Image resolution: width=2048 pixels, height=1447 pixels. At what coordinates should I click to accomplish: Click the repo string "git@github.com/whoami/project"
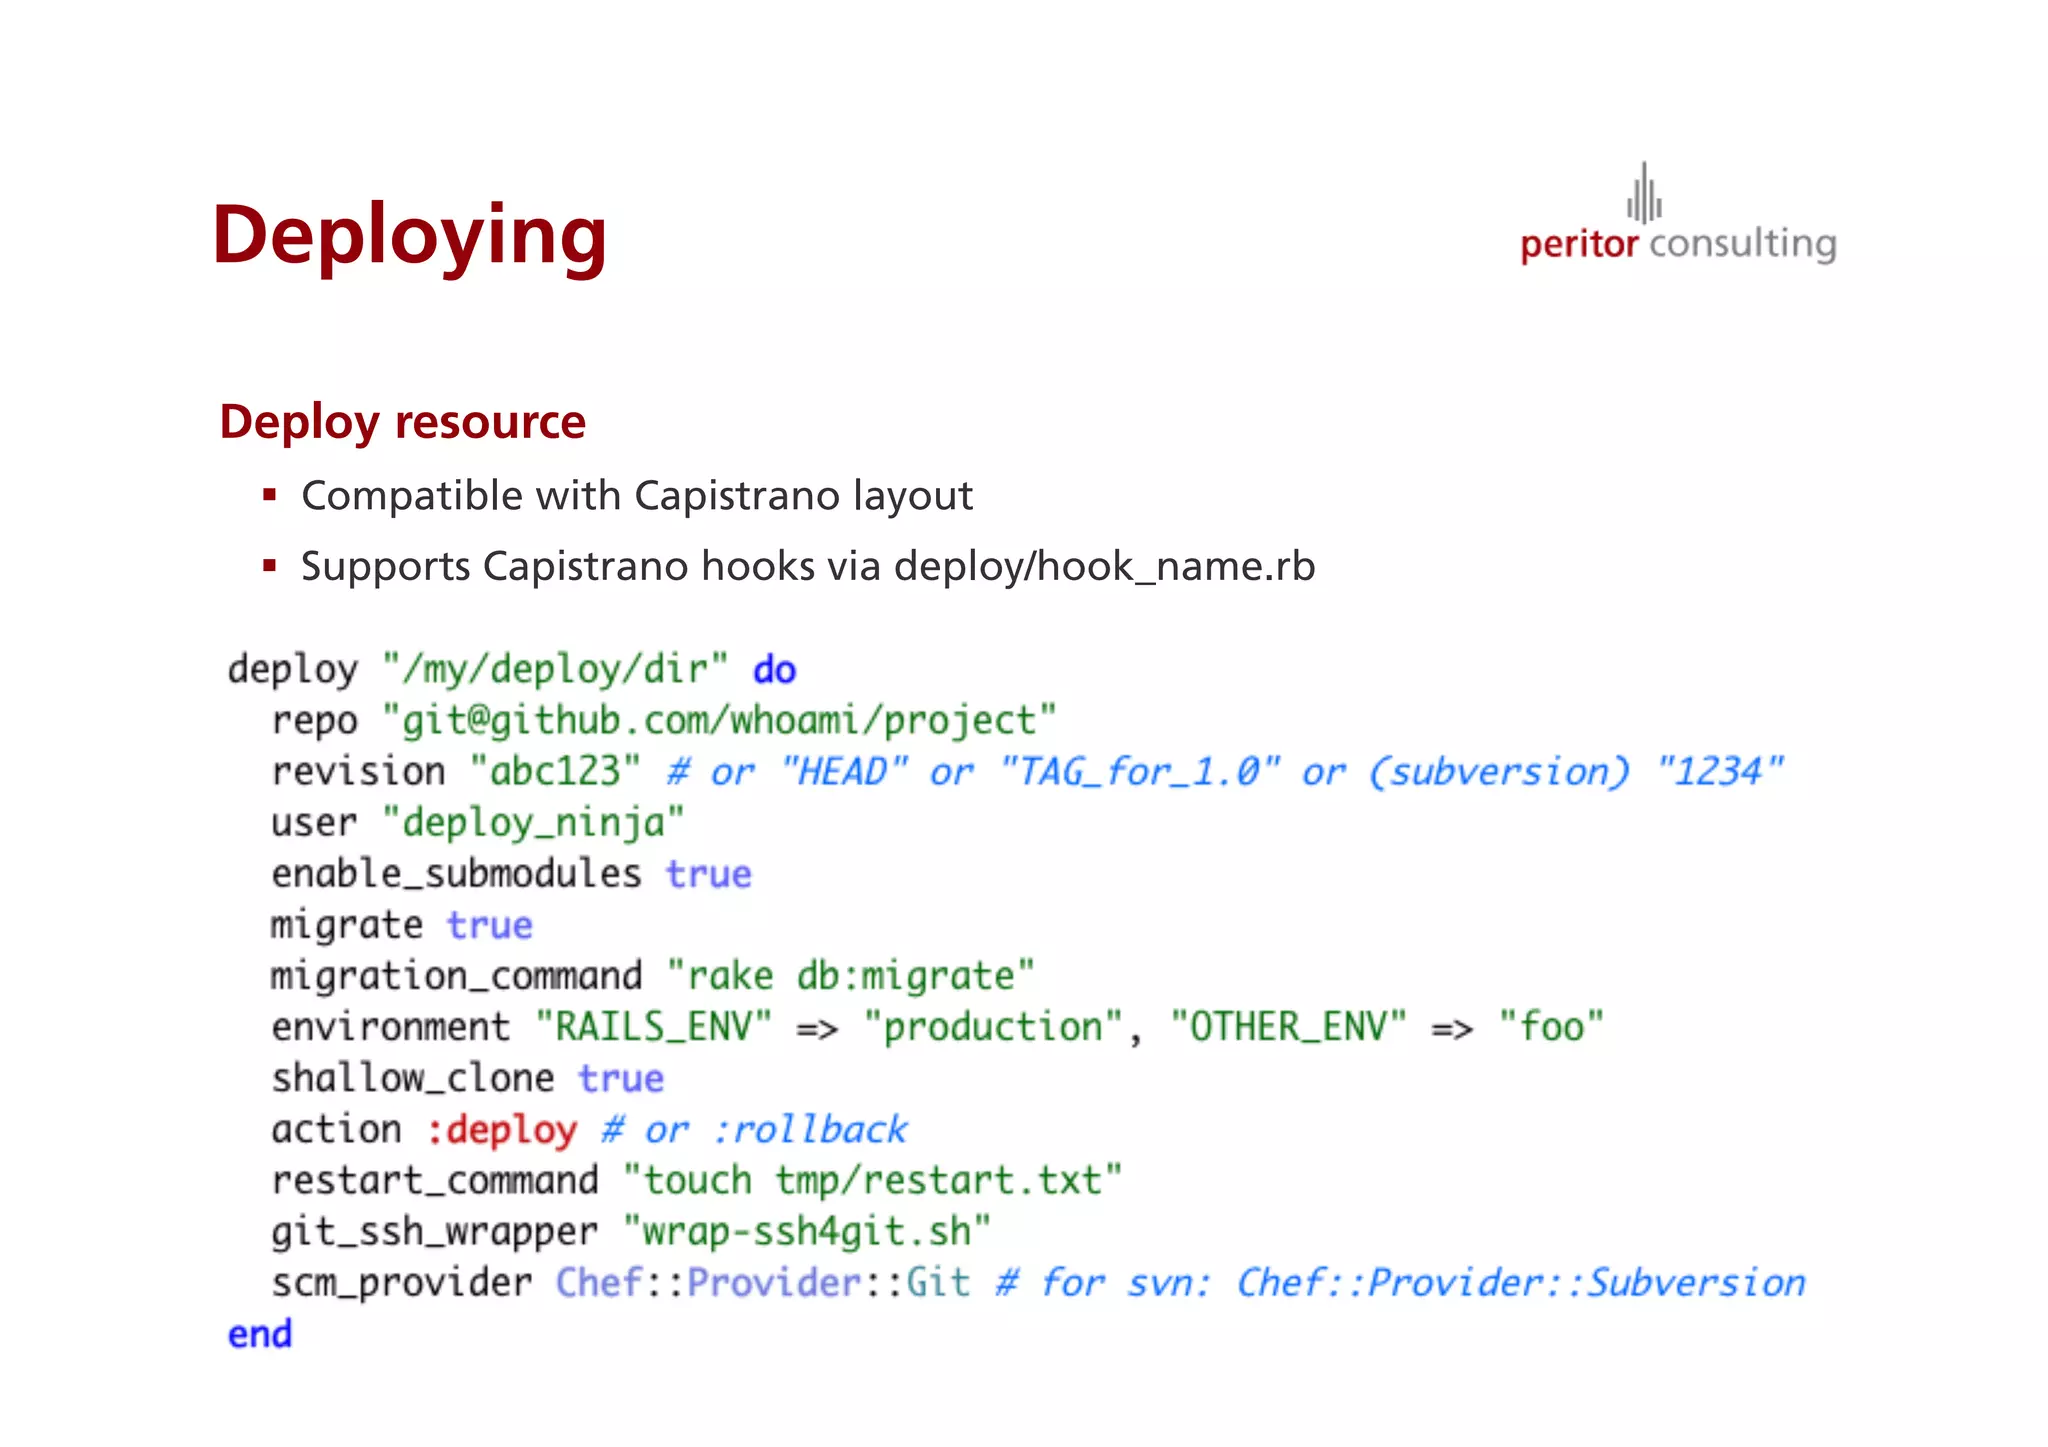pos(719,721)
